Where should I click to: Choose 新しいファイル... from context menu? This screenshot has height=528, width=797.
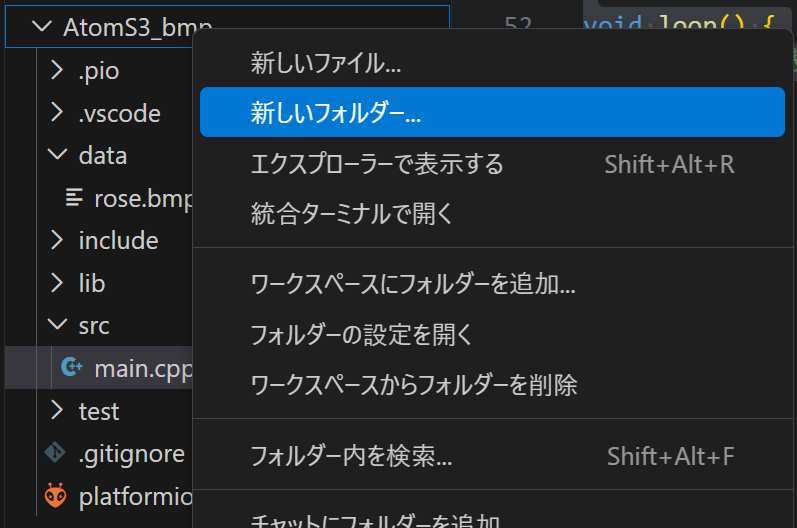click(325, 64)
